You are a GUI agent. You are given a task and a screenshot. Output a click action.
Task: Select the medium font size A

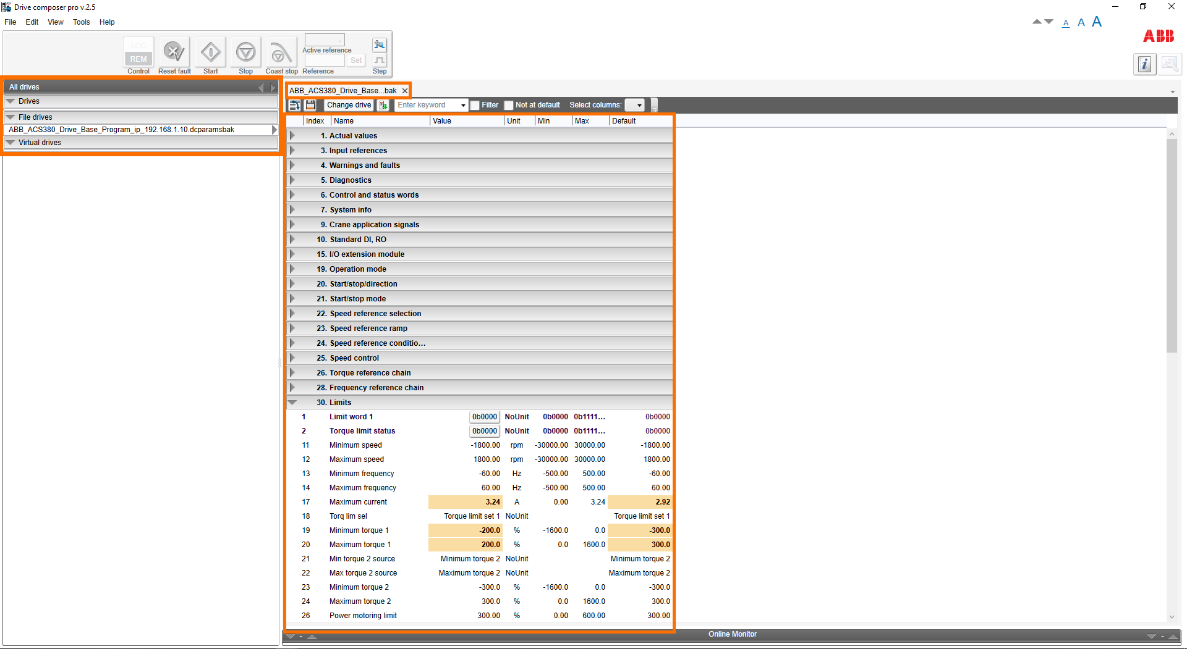[1081, 23]
